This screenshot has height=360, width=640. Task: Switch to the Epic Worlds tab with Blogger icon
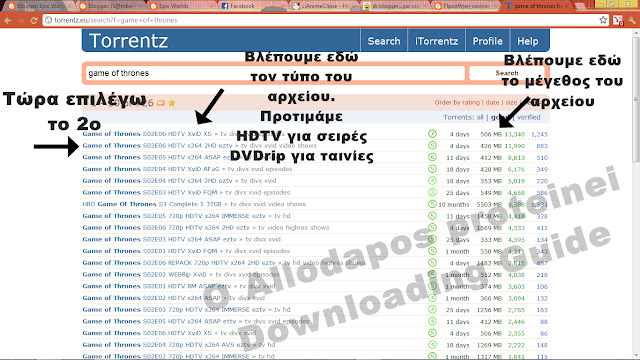pos(180,6)
